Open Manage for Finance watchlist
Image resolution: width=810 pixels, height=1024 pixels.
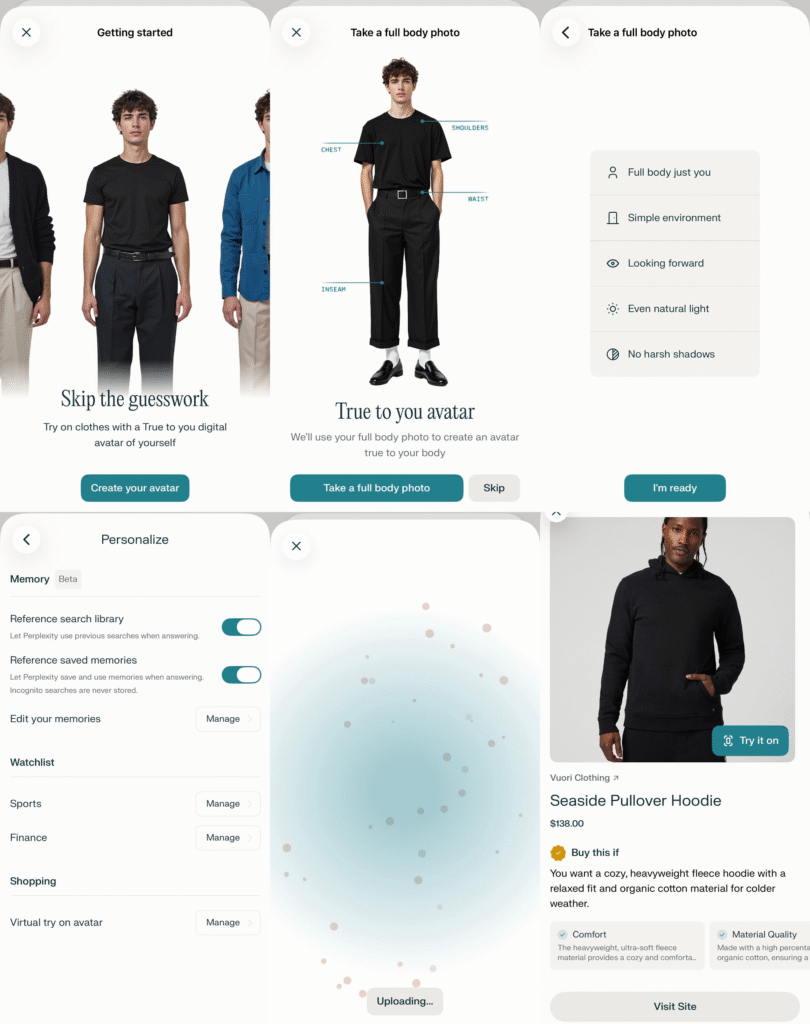(228, 838)
